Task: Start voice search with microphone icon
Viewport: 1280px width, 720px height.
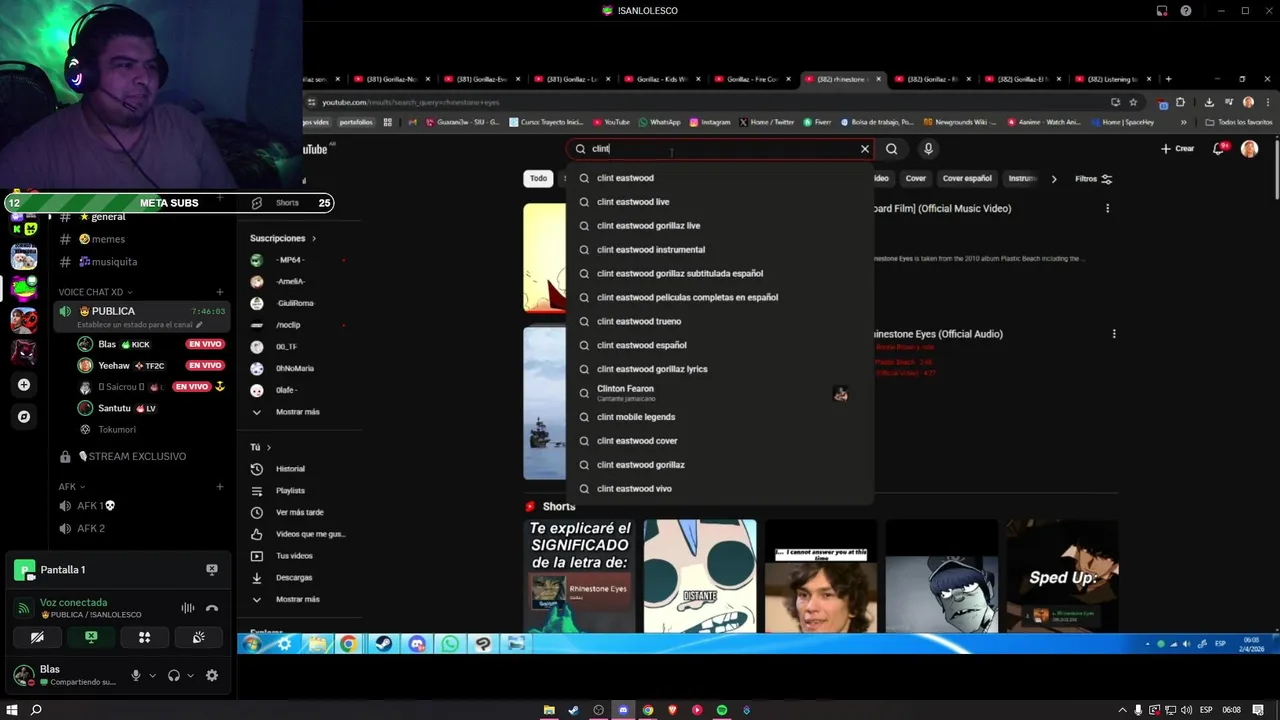Action: pos(928,149)
